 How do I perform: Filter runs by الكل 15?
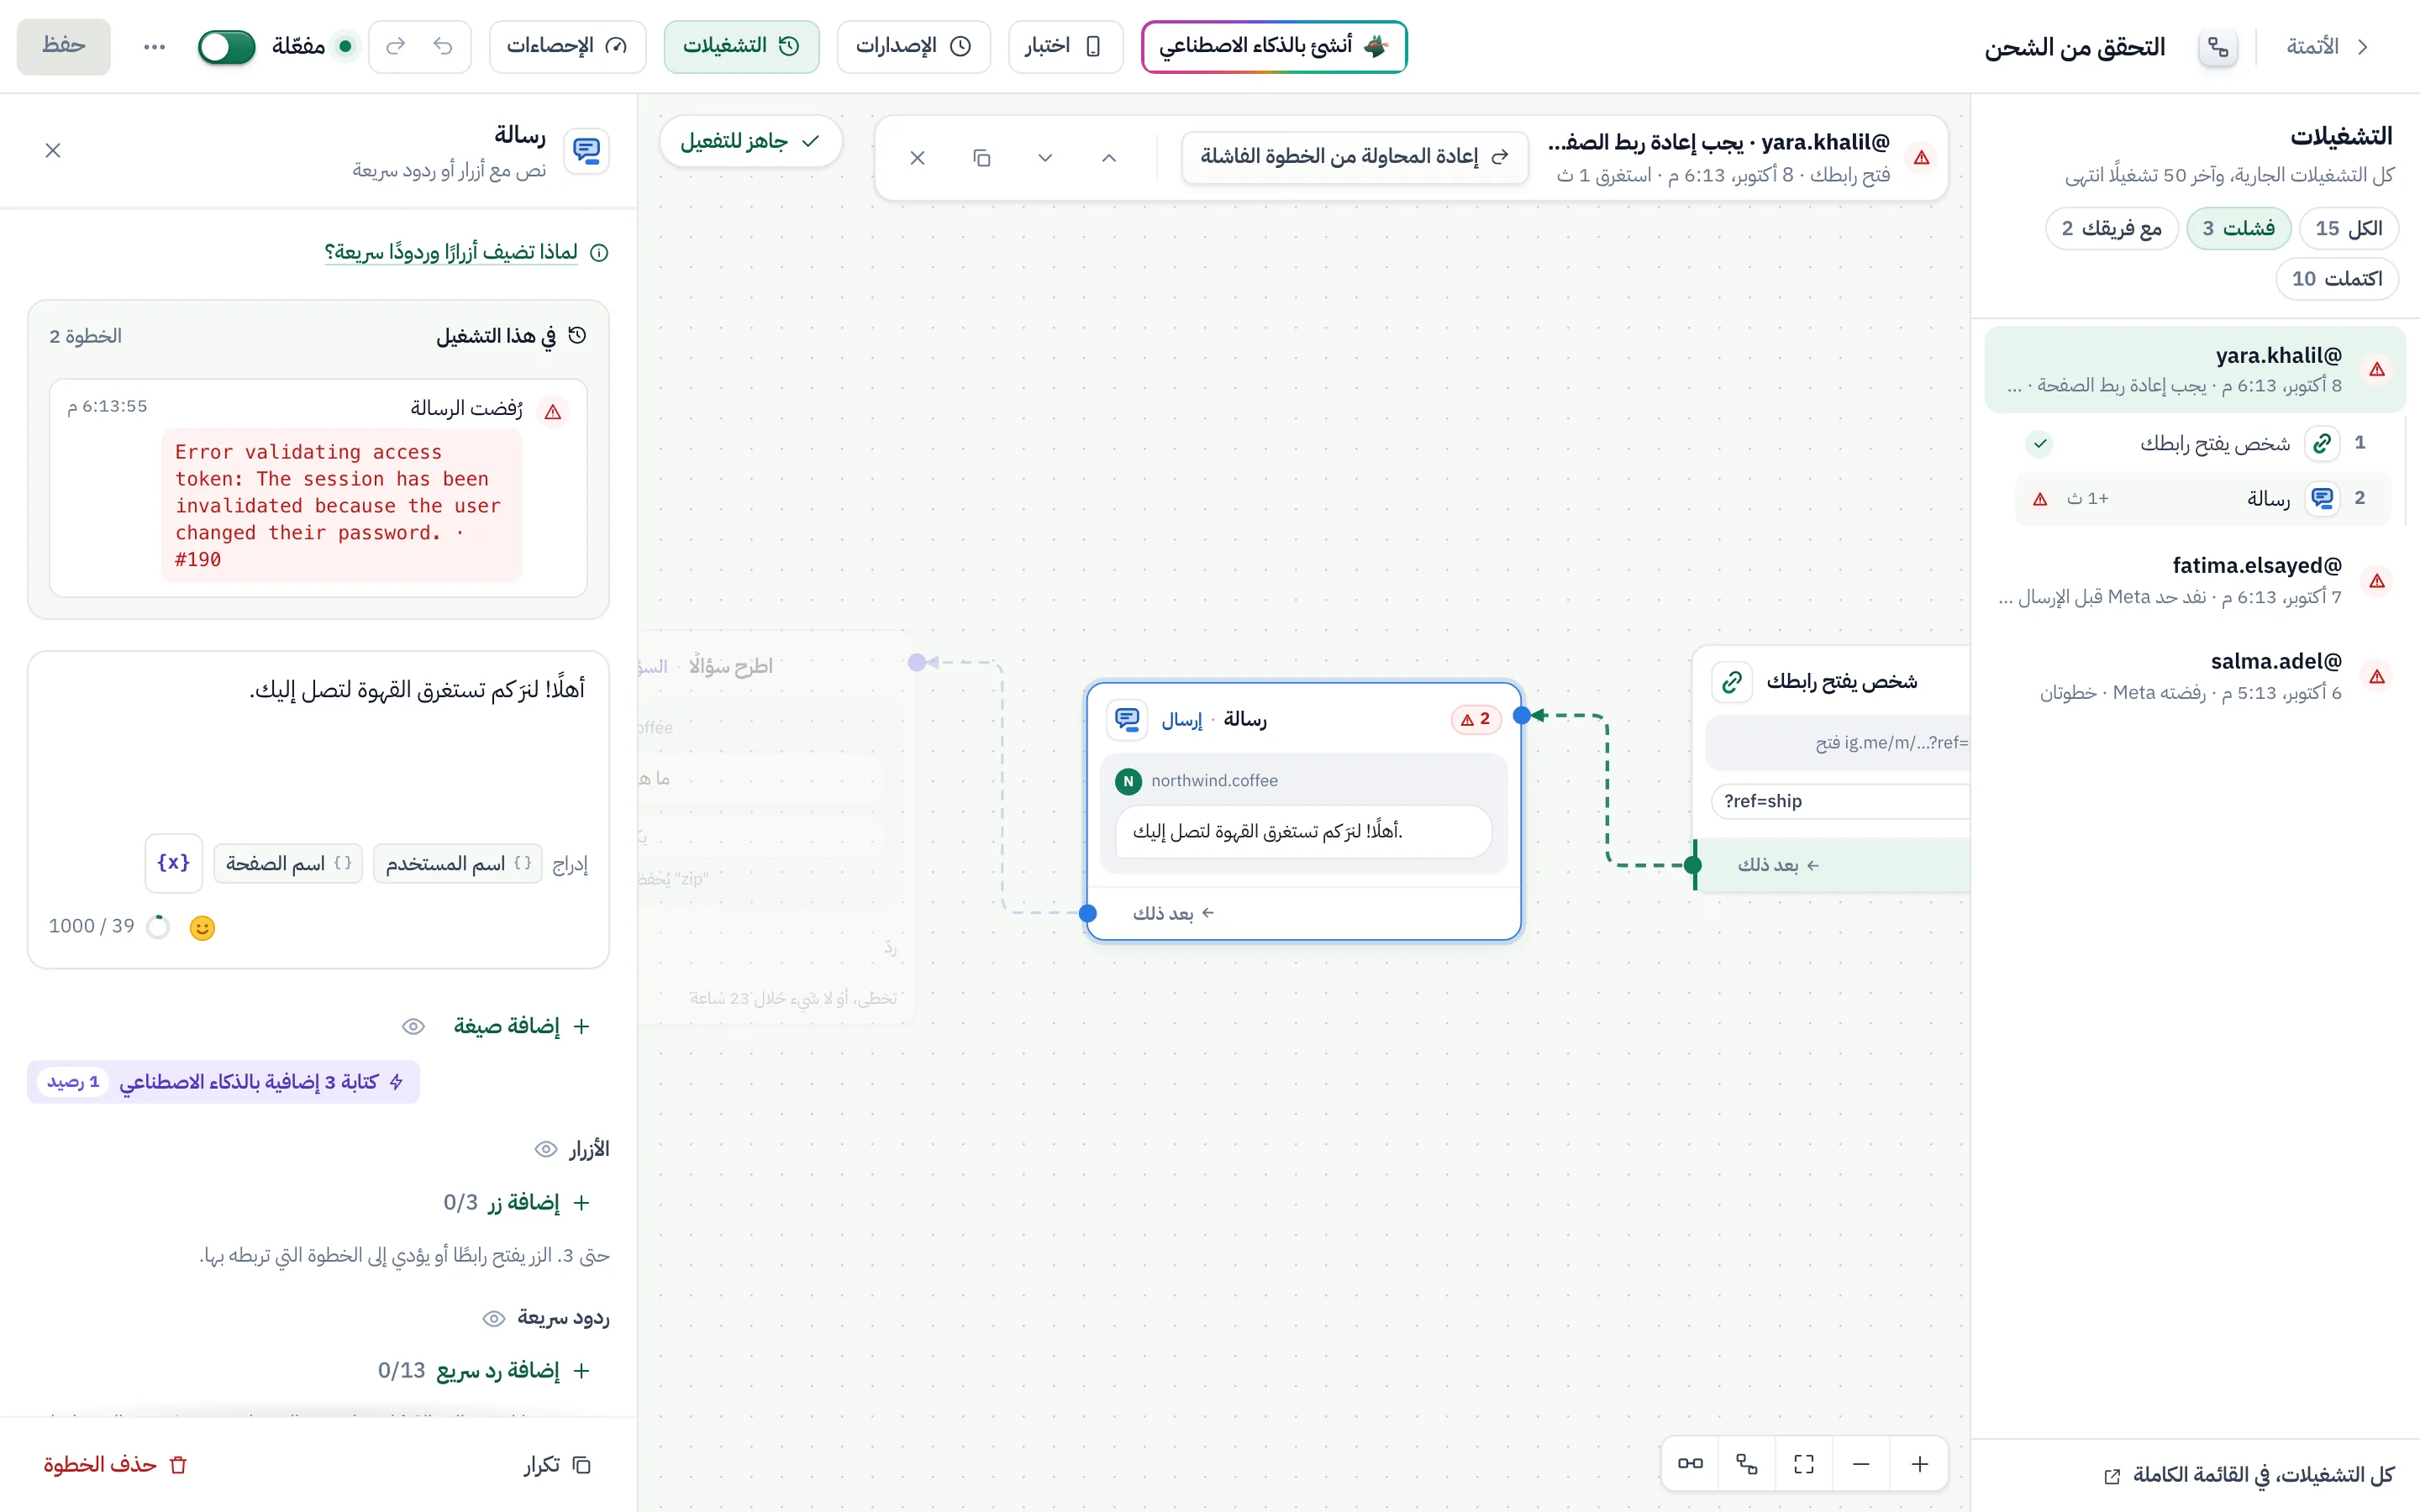(x=2349, y=229)
